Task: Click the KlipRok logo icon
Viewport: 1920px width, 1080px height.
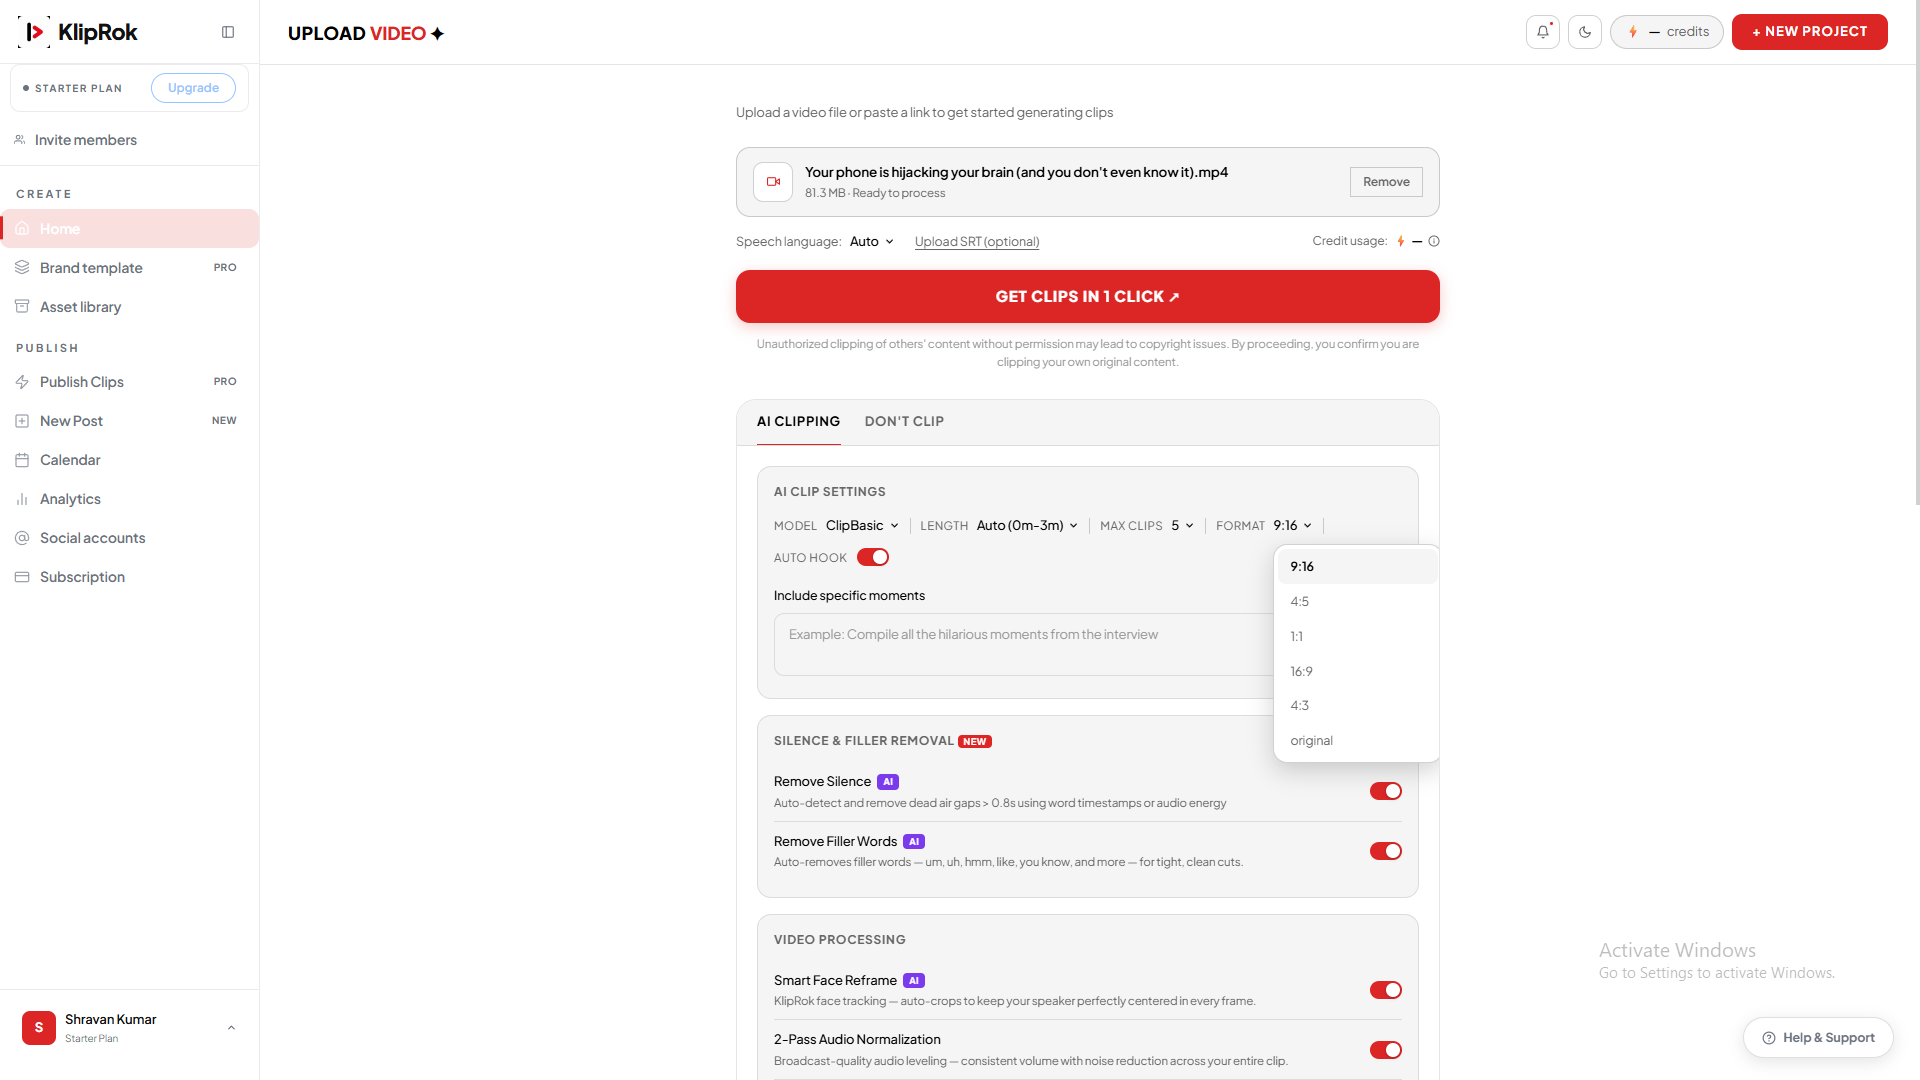Action: click(34, 32)
